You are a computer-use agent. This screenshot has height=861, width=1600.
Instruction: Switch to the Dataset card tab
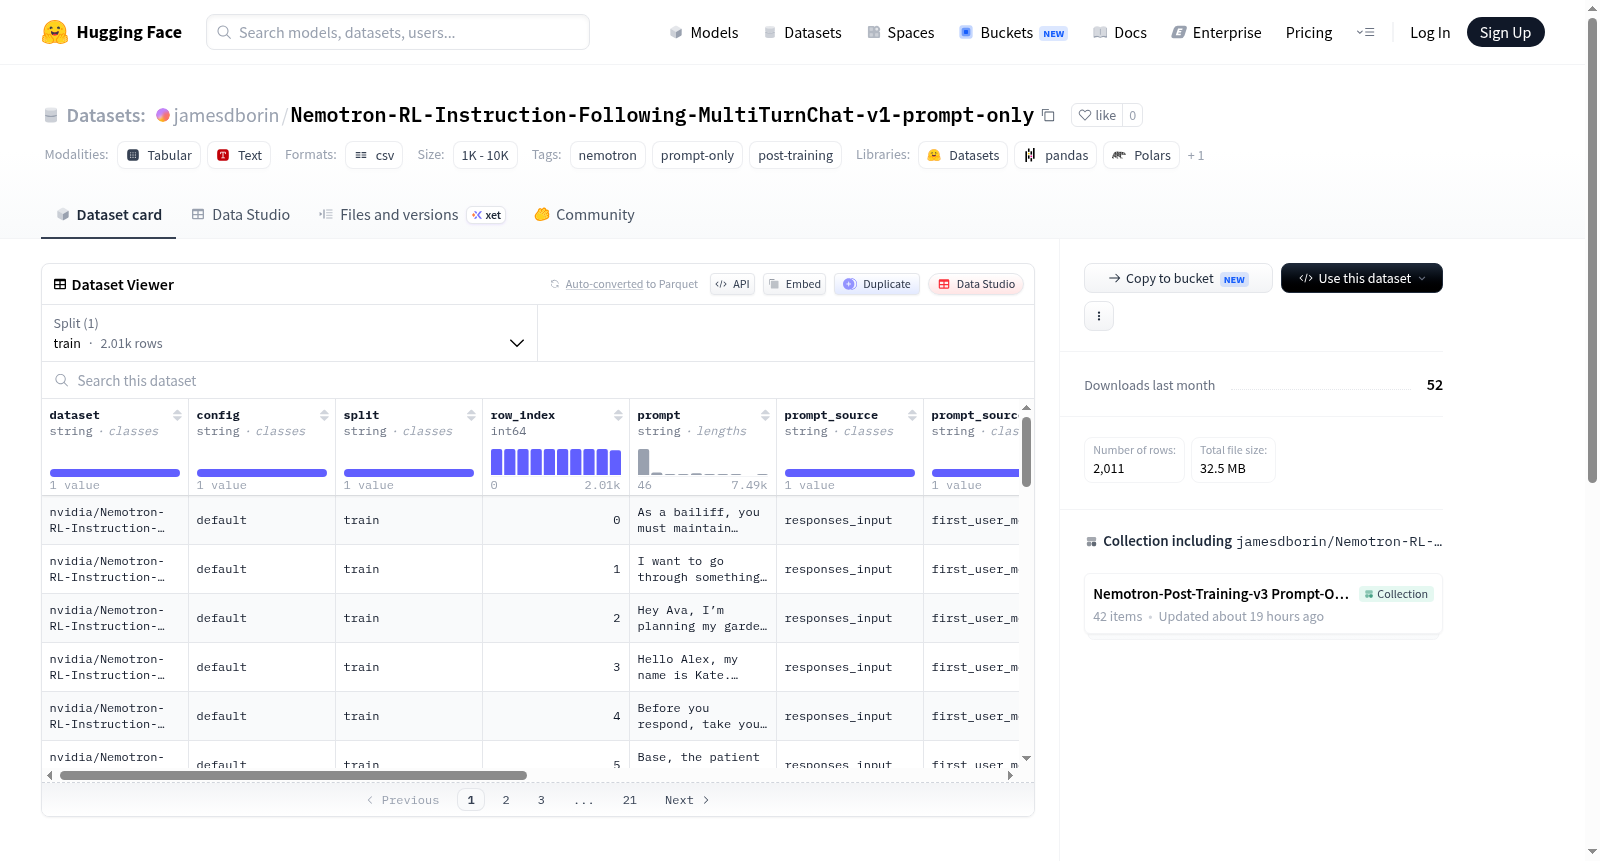[108, 215]
